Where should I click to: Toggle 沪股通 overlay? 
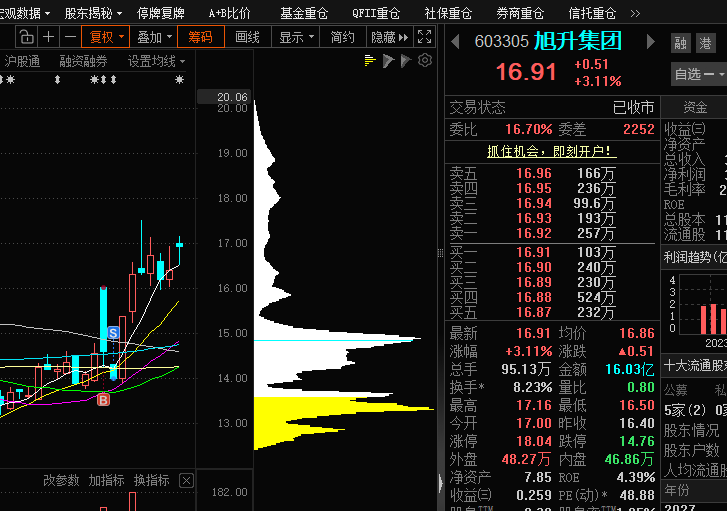tap(22, 61)
